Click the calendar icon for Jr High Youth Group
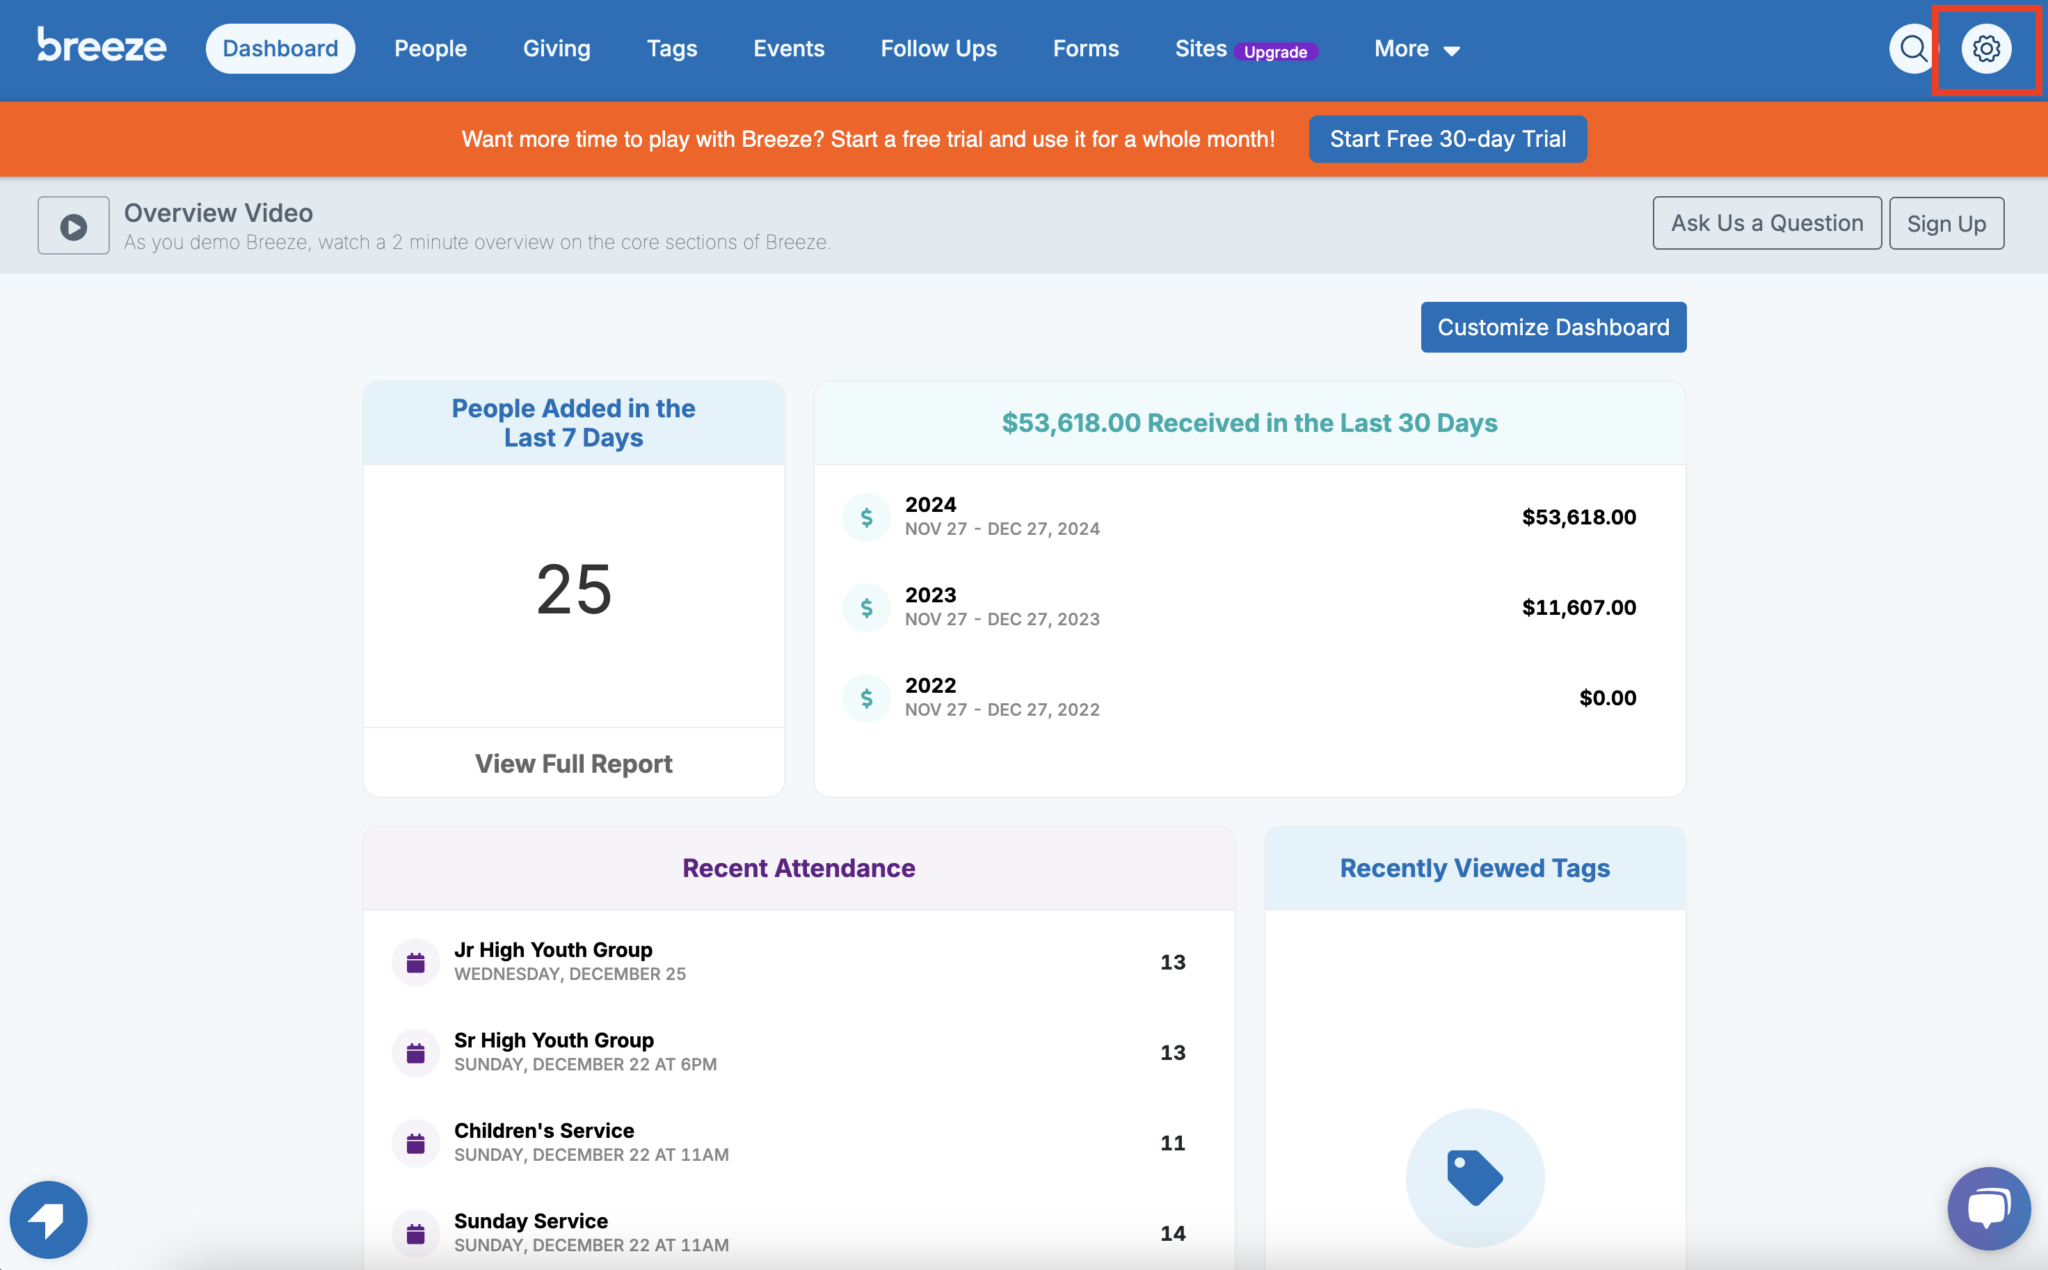The height and width of the screenshot is (1270, 2048). (x=416, y=962)
